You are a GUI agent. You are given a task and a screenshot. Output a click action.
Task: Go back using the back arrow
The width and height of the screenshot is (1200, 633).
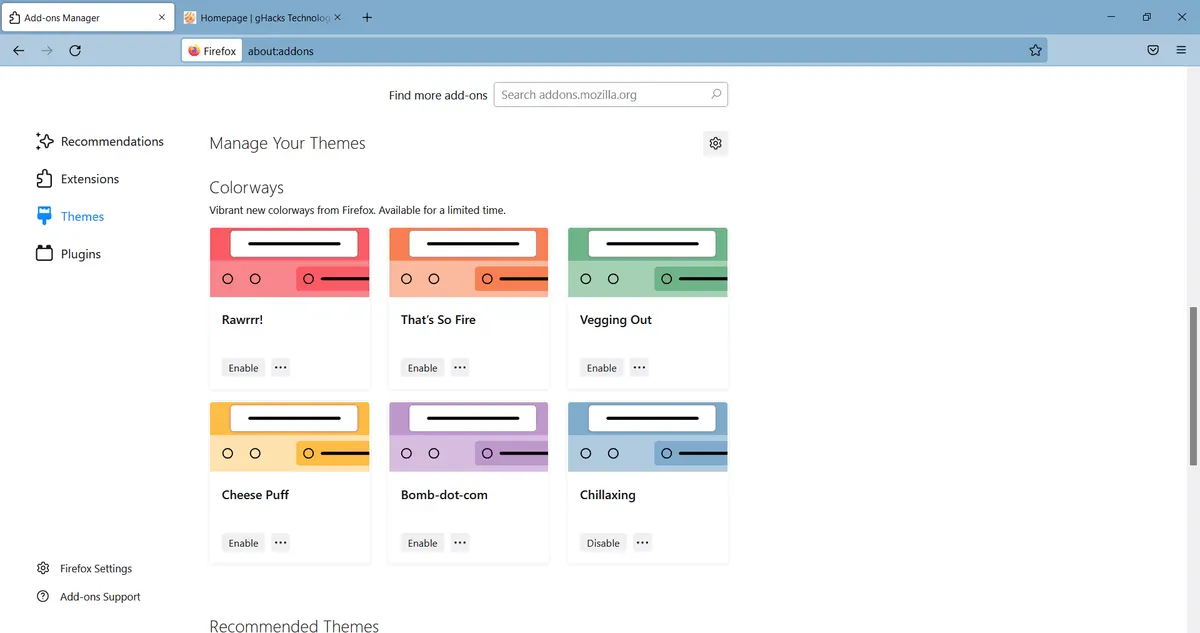pos(19,50)
